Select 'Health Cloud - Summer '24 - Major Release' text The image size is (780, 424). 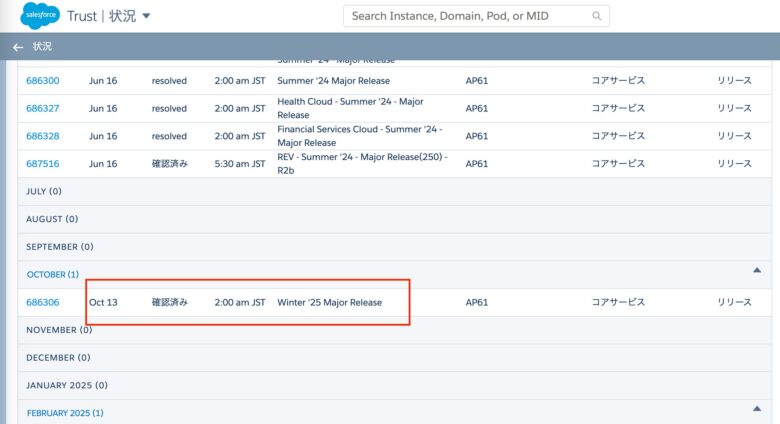(x=350, y=108)
